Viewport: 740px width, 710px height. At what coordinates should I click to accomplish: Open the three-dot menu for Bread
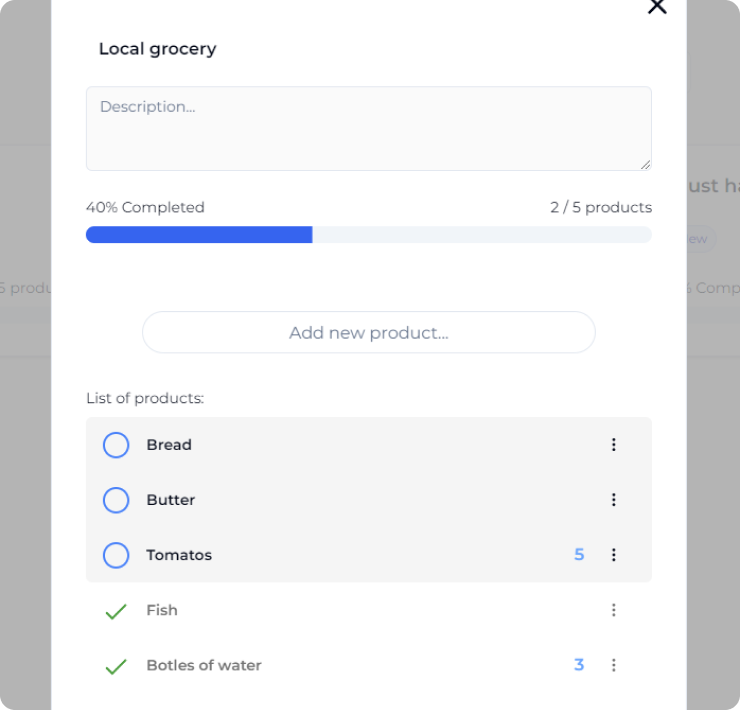coord(614,445)
